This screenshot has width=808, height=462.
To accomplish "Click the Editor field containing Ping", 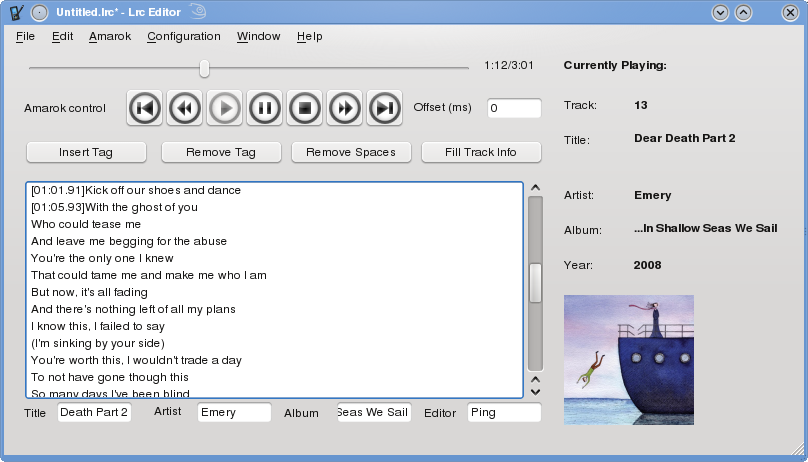I will pyautogui.click(x=504, y=413).
